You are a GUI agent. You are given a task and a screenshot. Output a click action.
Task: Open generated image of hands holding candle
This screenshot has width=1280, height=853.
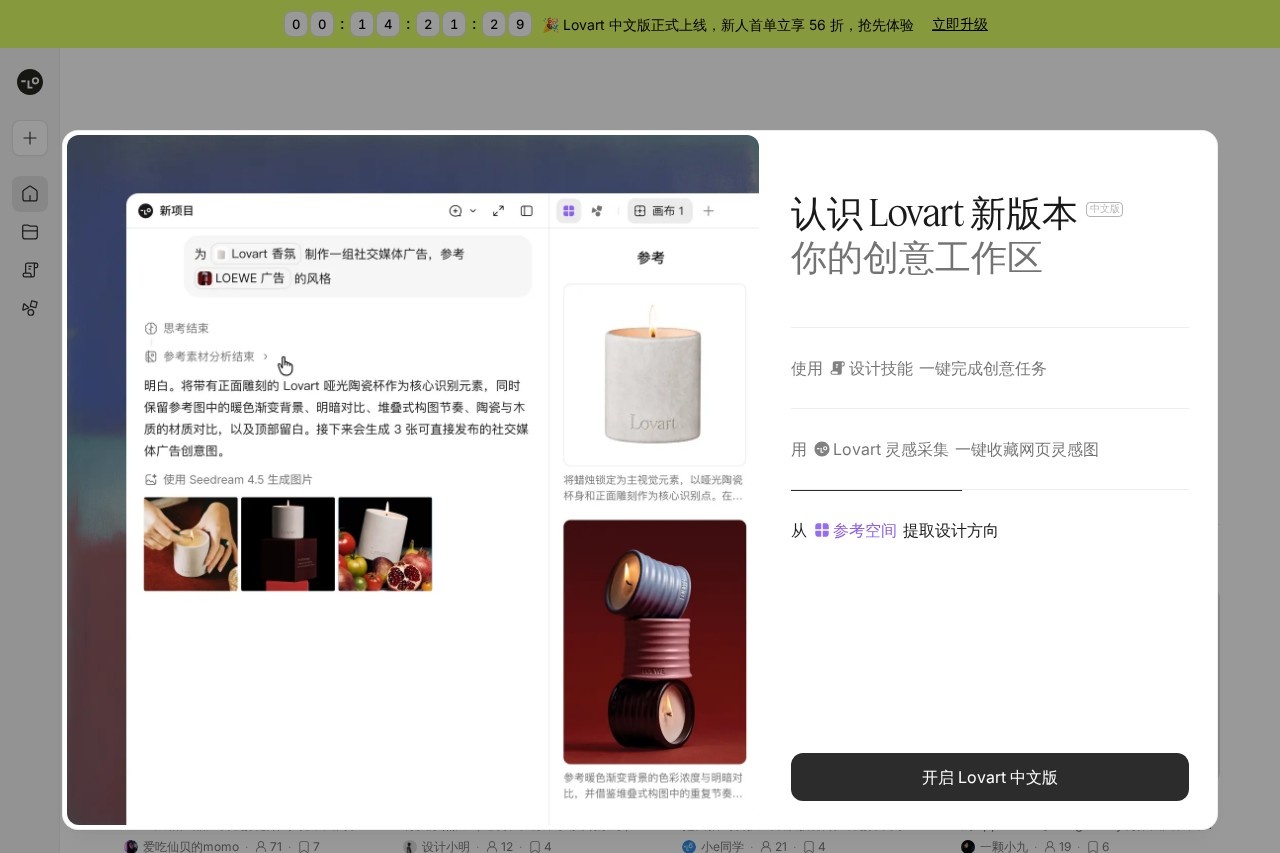(x=191, y=544)
